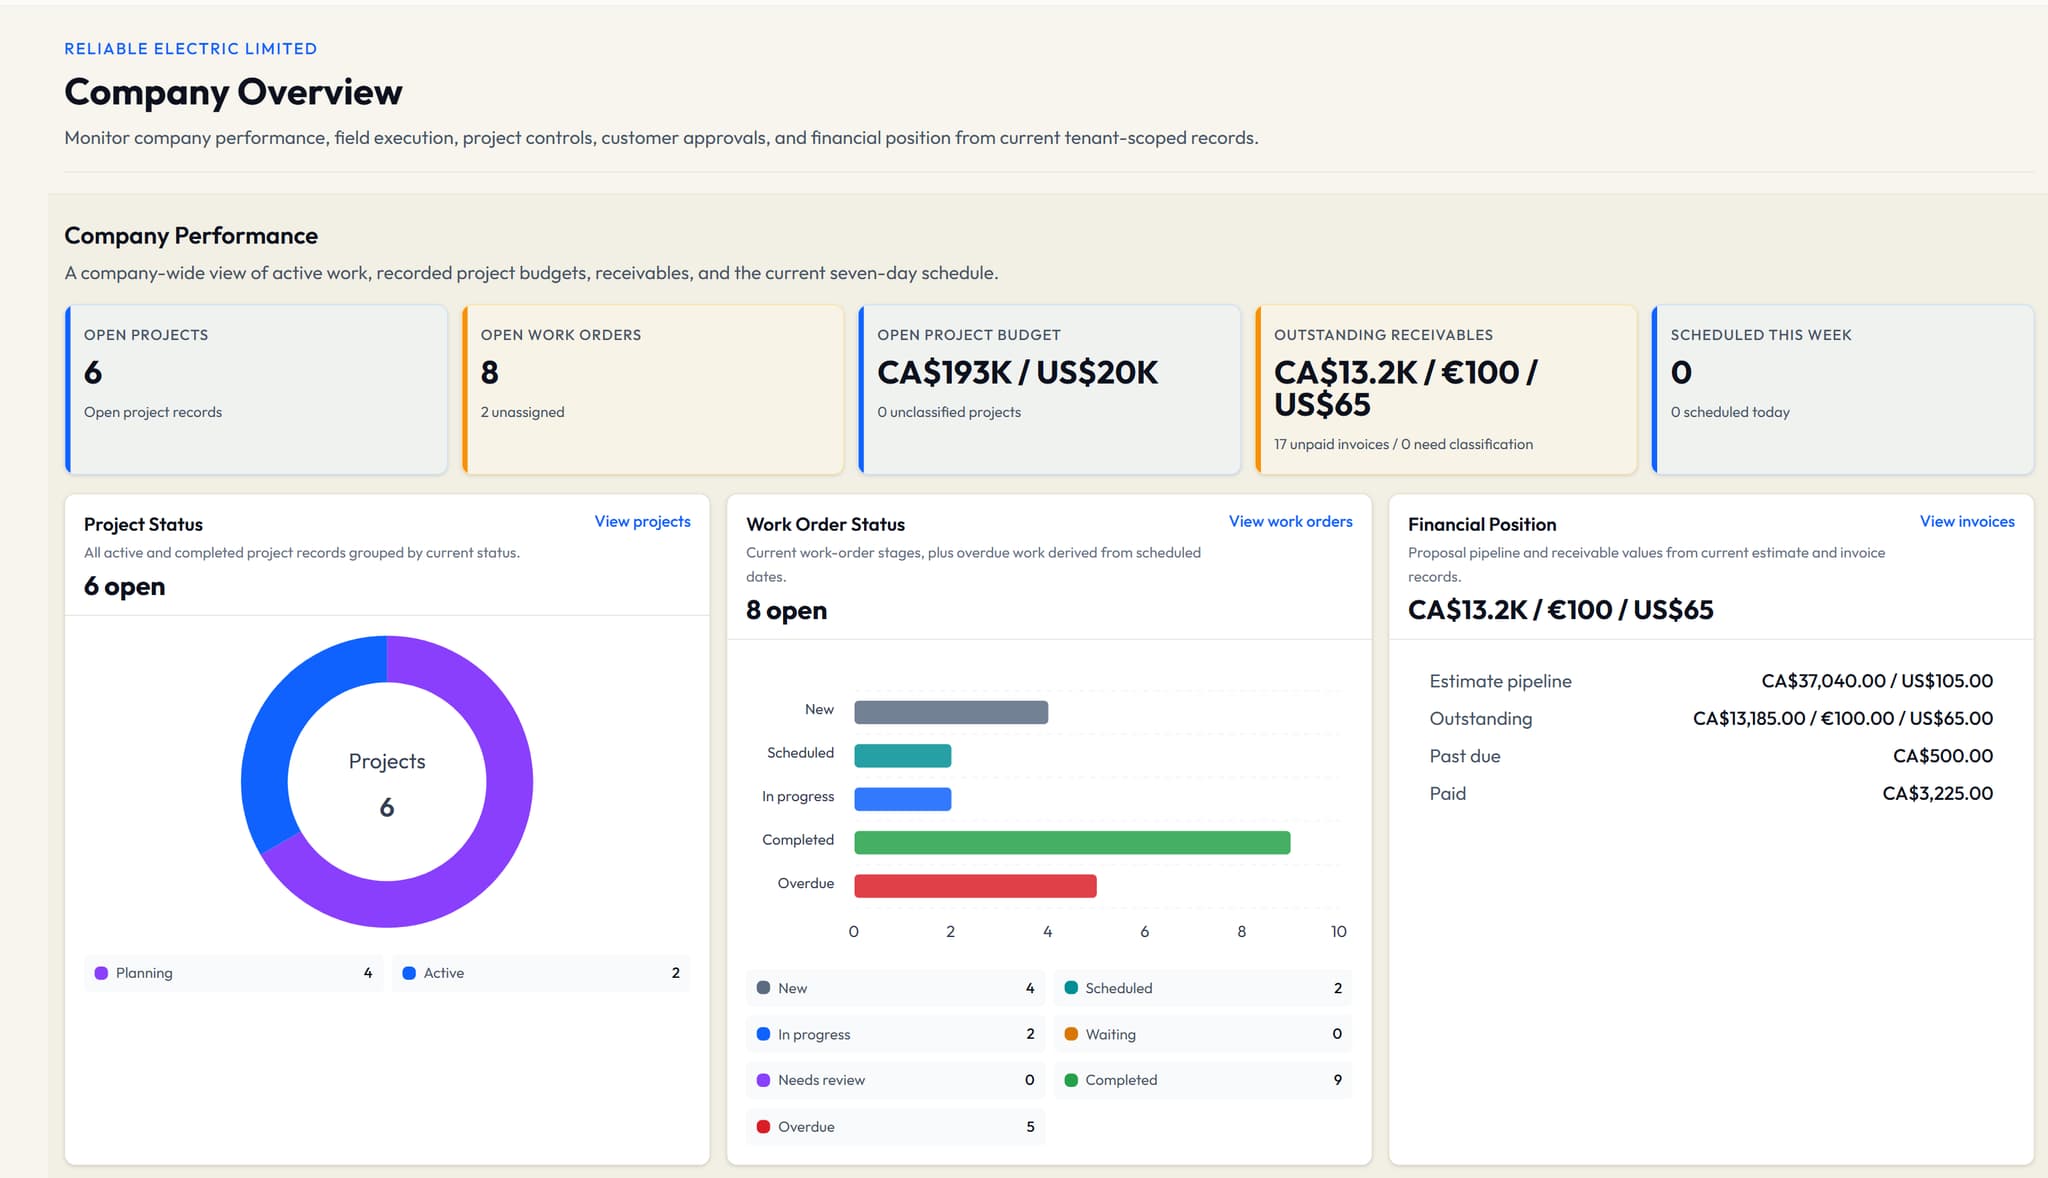Click the Estimate pipeline row

click(x=1711, y=681)
